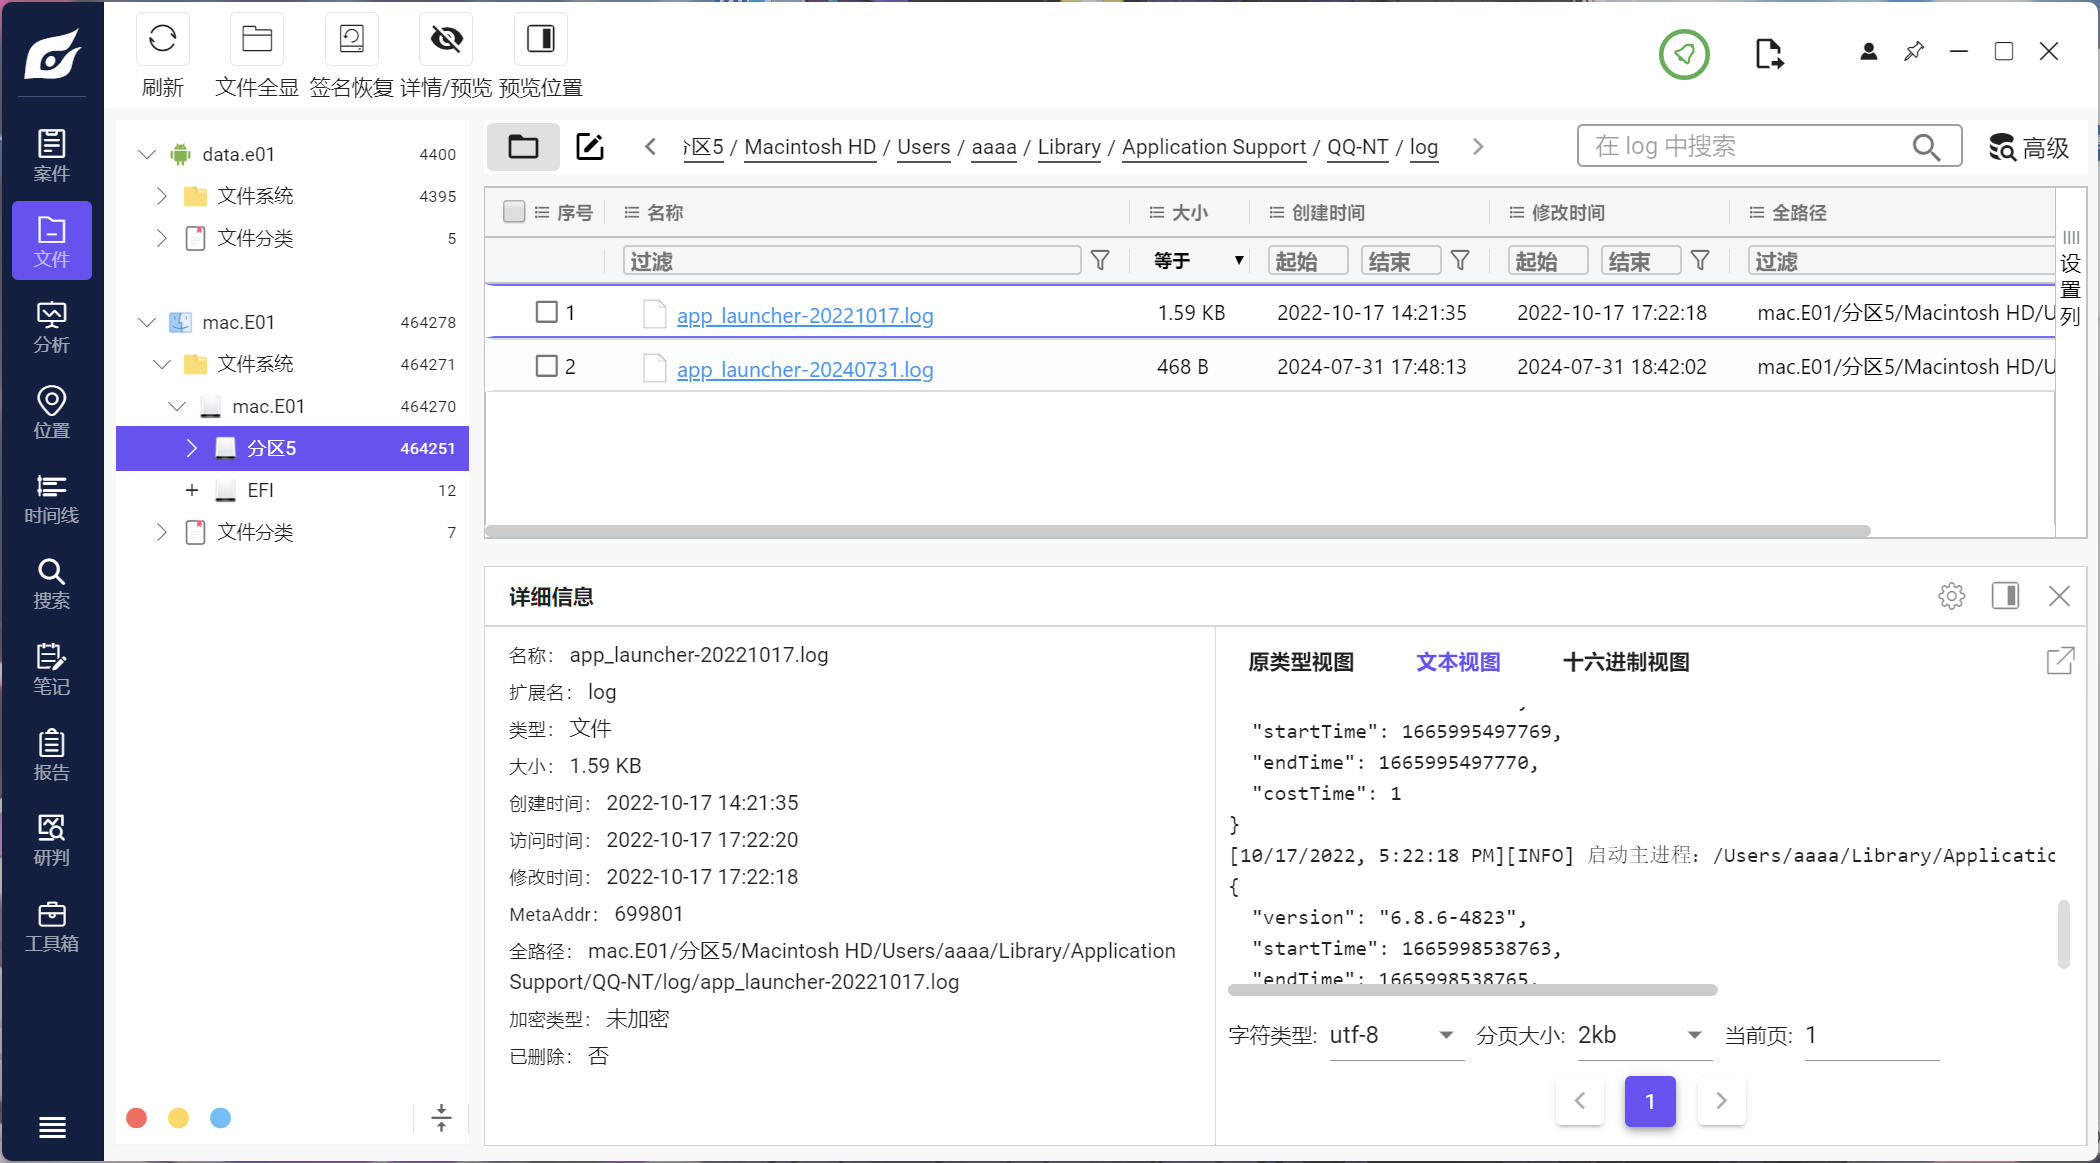Click the red color tag dot
The width and height of the screenshot is (2100, 1163).
[137, 1118]
